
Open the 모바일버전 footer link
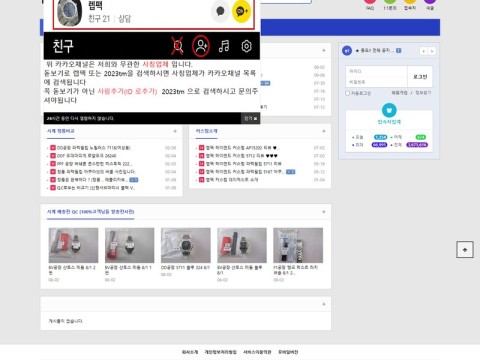click(x=288, y=352)
